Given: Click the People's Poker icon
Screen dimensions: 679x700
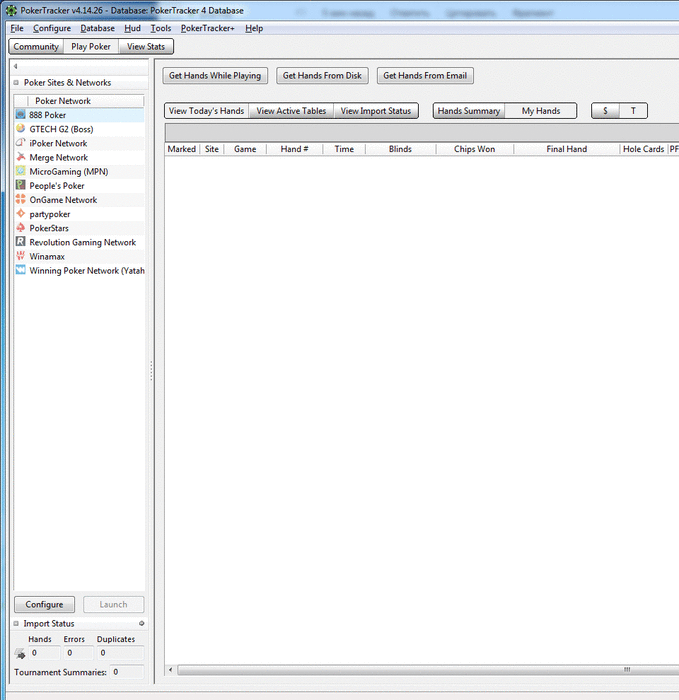Looking at the screenshot, I should click(21, 185).
